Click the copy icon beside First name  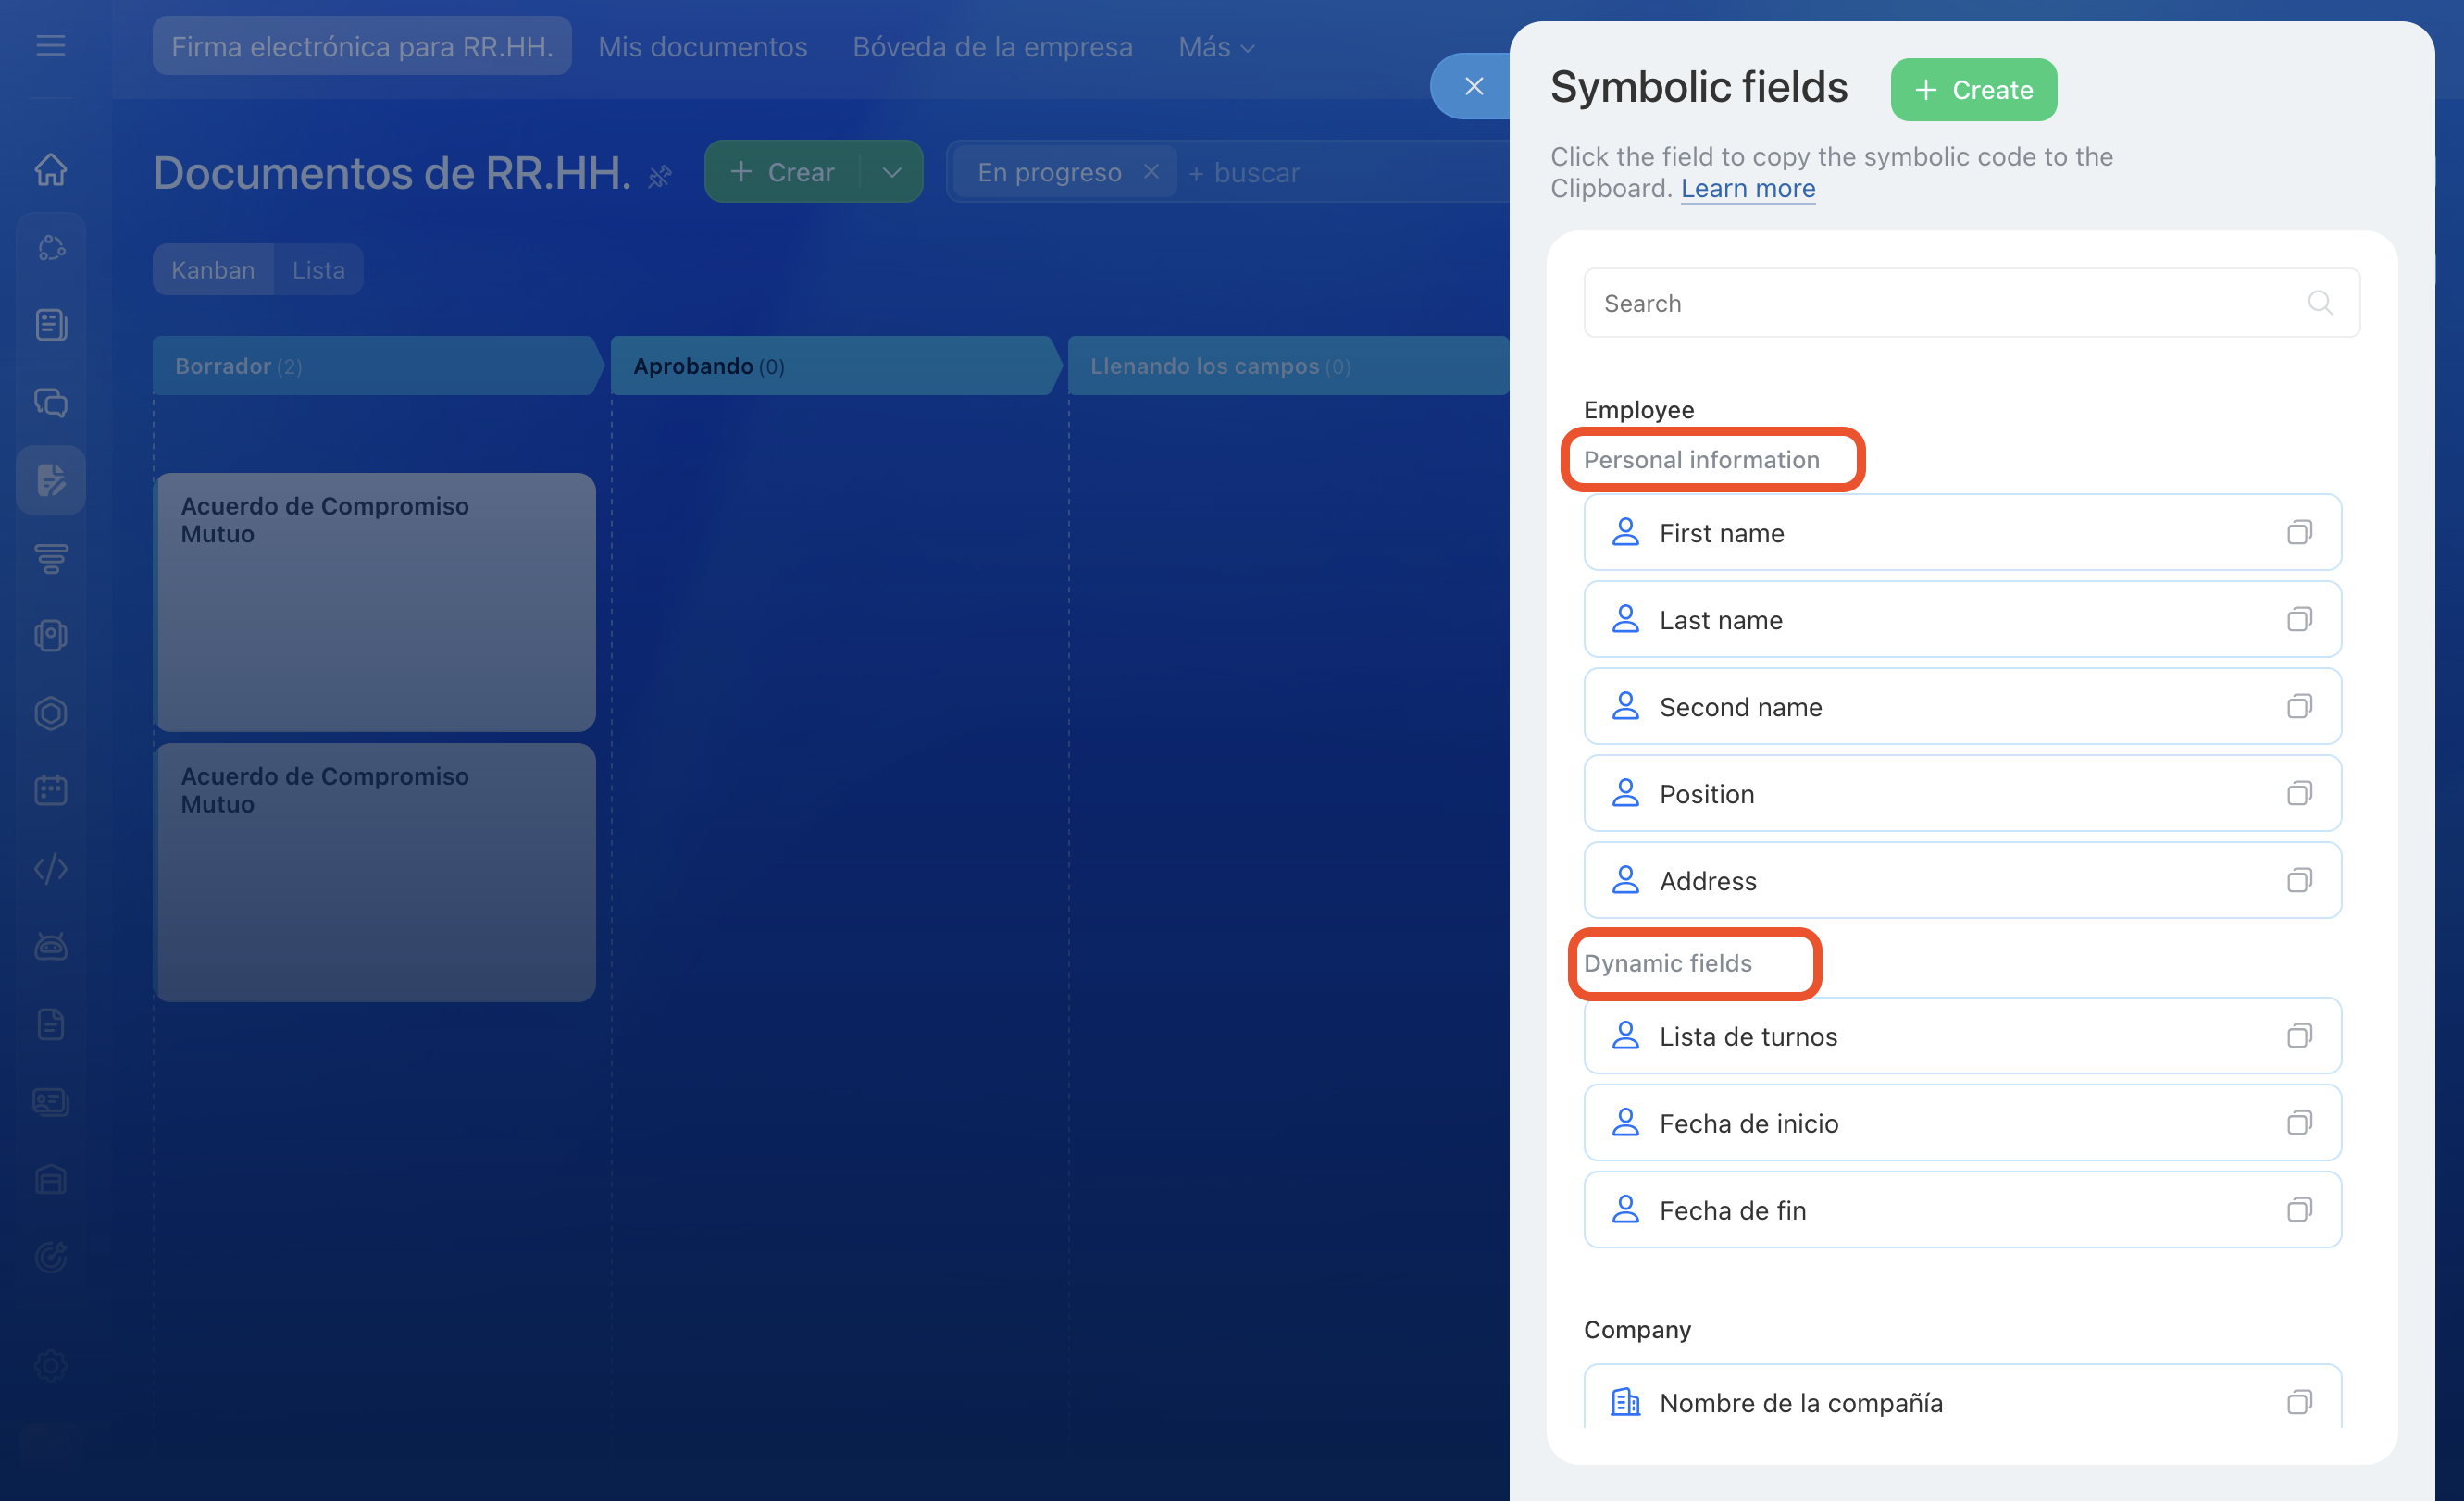pyautogui.click(x=2299, y=532)
